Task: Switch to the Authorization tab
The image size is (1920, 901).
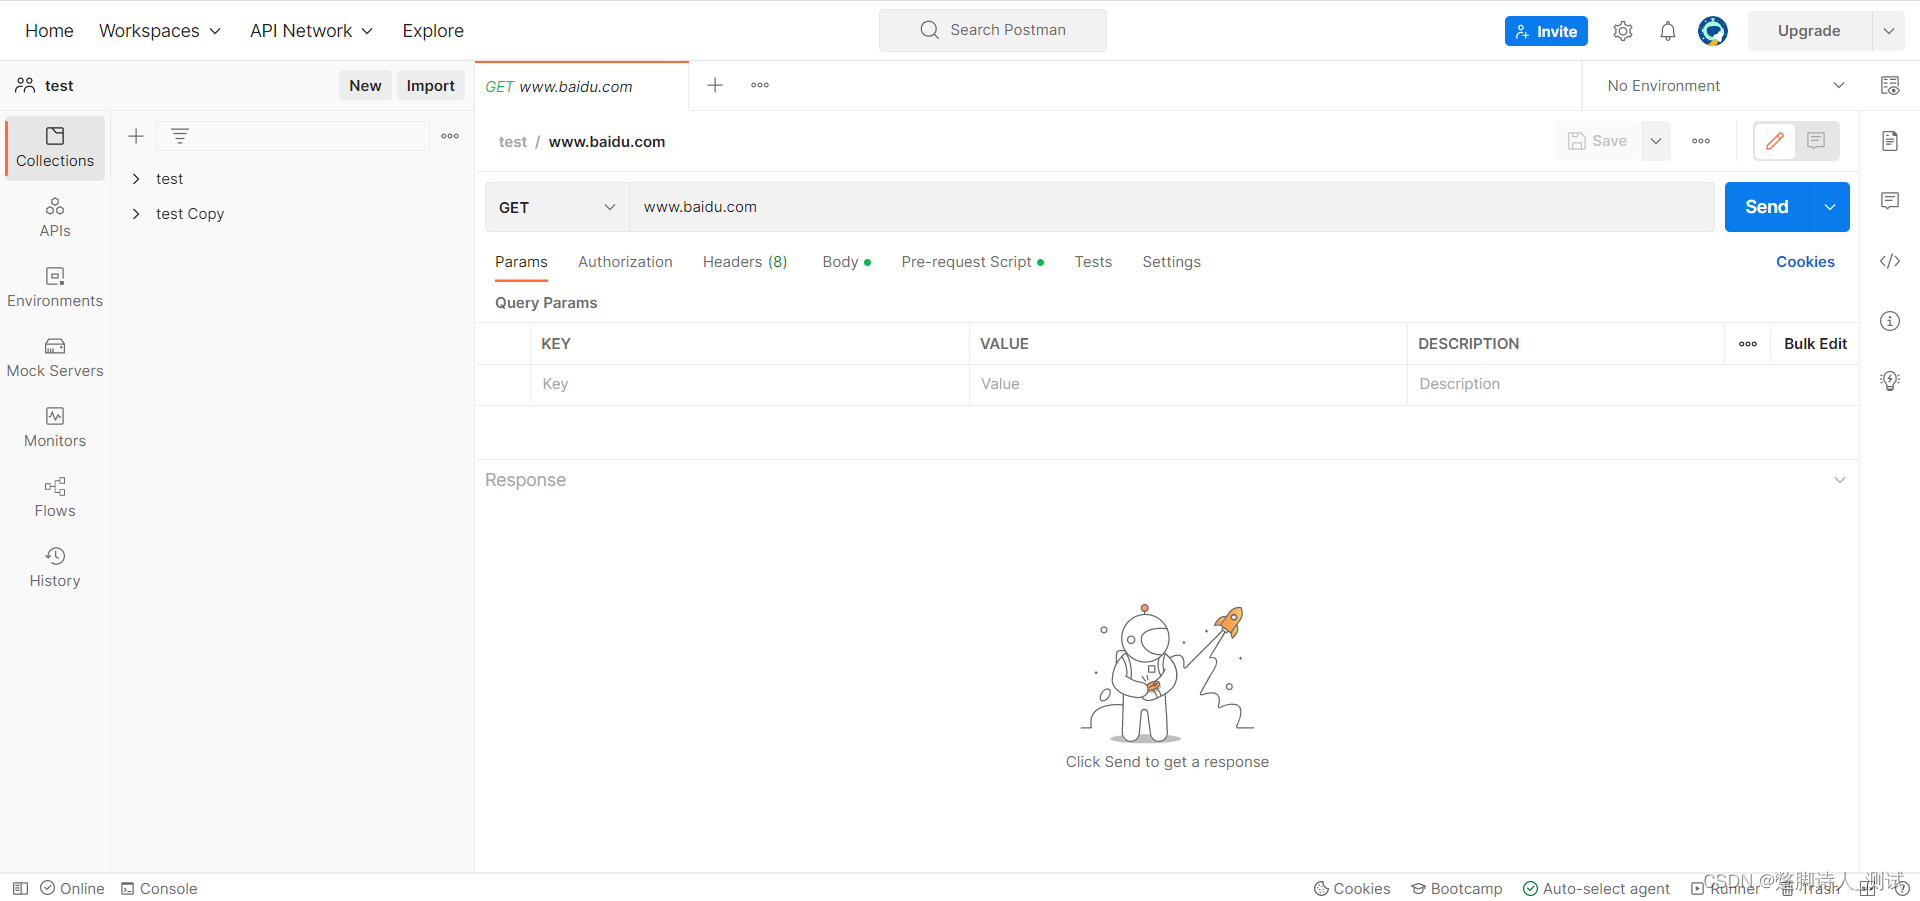Action: (x=625, y=262)
